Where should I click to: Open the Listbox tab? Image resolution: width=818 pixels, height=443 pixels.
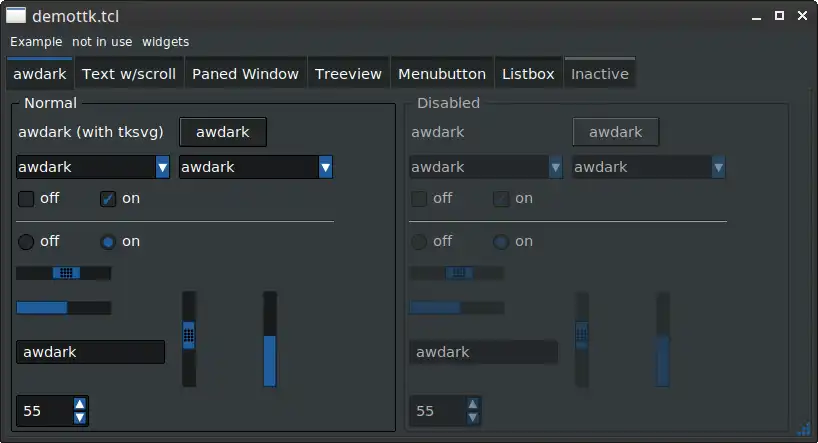pyautogui.click(x=528, y=74)
